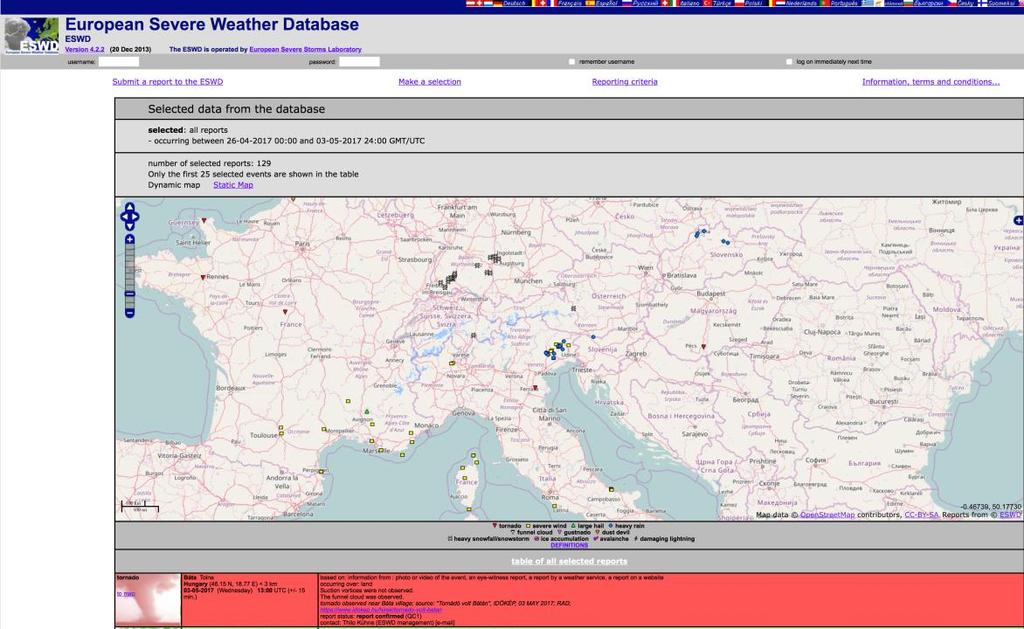Viewport: 1024px width, 629px height.
Task: Open the DEFINITIONS link below the legend
Action: click(x=569, y=545)
